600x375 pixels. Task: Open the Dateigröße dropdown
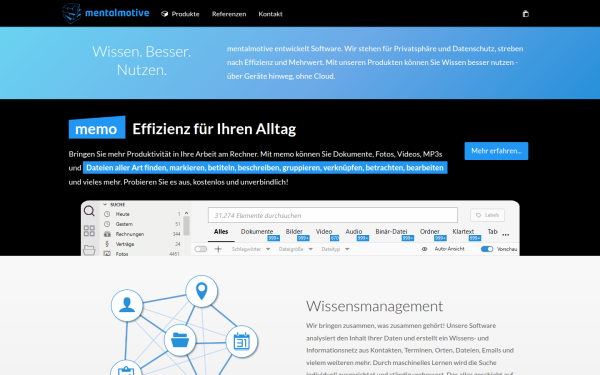pyautogui.click(x=295, y=249)
